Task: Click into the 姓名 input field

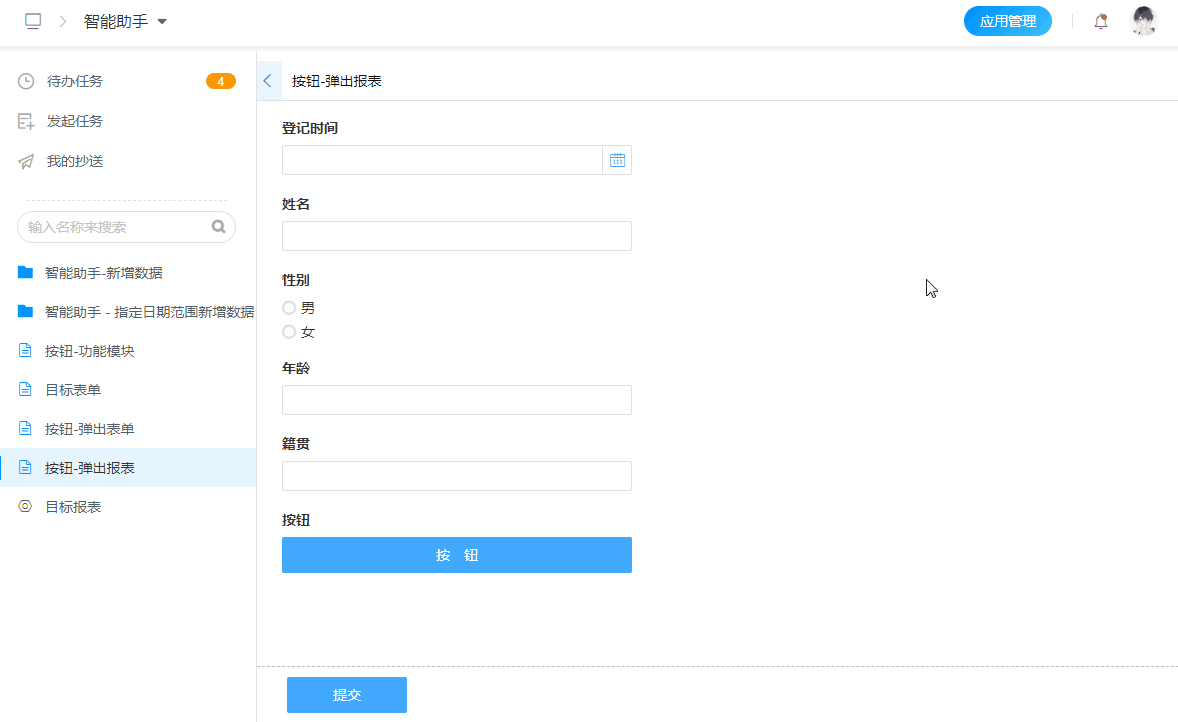Action: coord(456,236)
